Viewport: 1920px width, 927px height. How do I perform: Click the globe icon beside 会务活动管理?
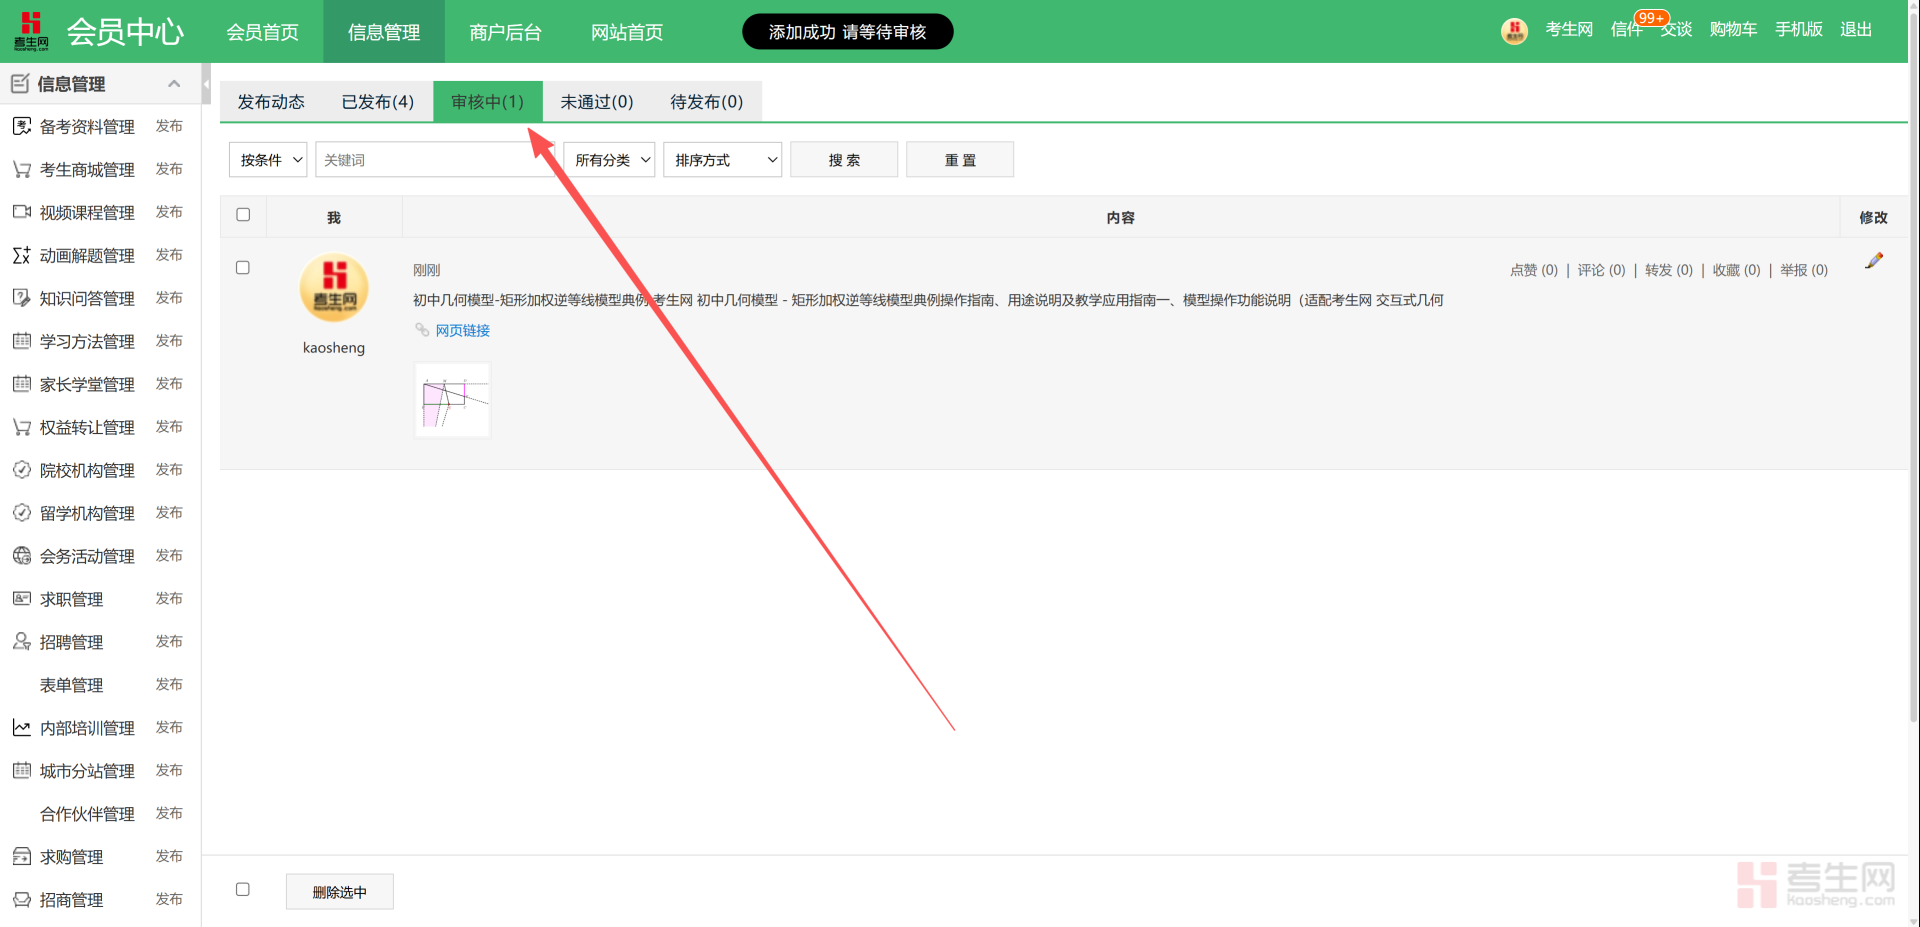tap(21, 555)
